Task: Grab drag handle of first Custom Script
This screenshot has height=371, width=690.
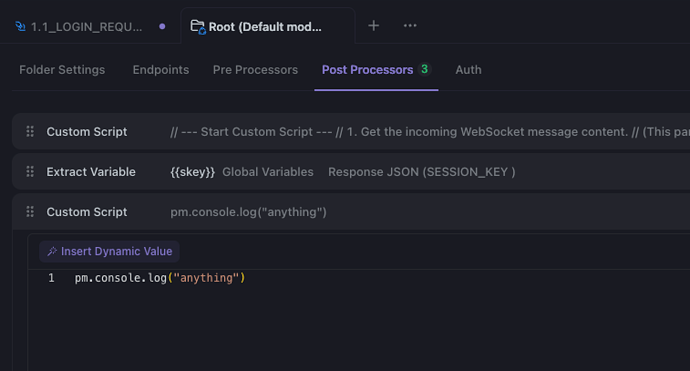Action: tap(30, 131)
